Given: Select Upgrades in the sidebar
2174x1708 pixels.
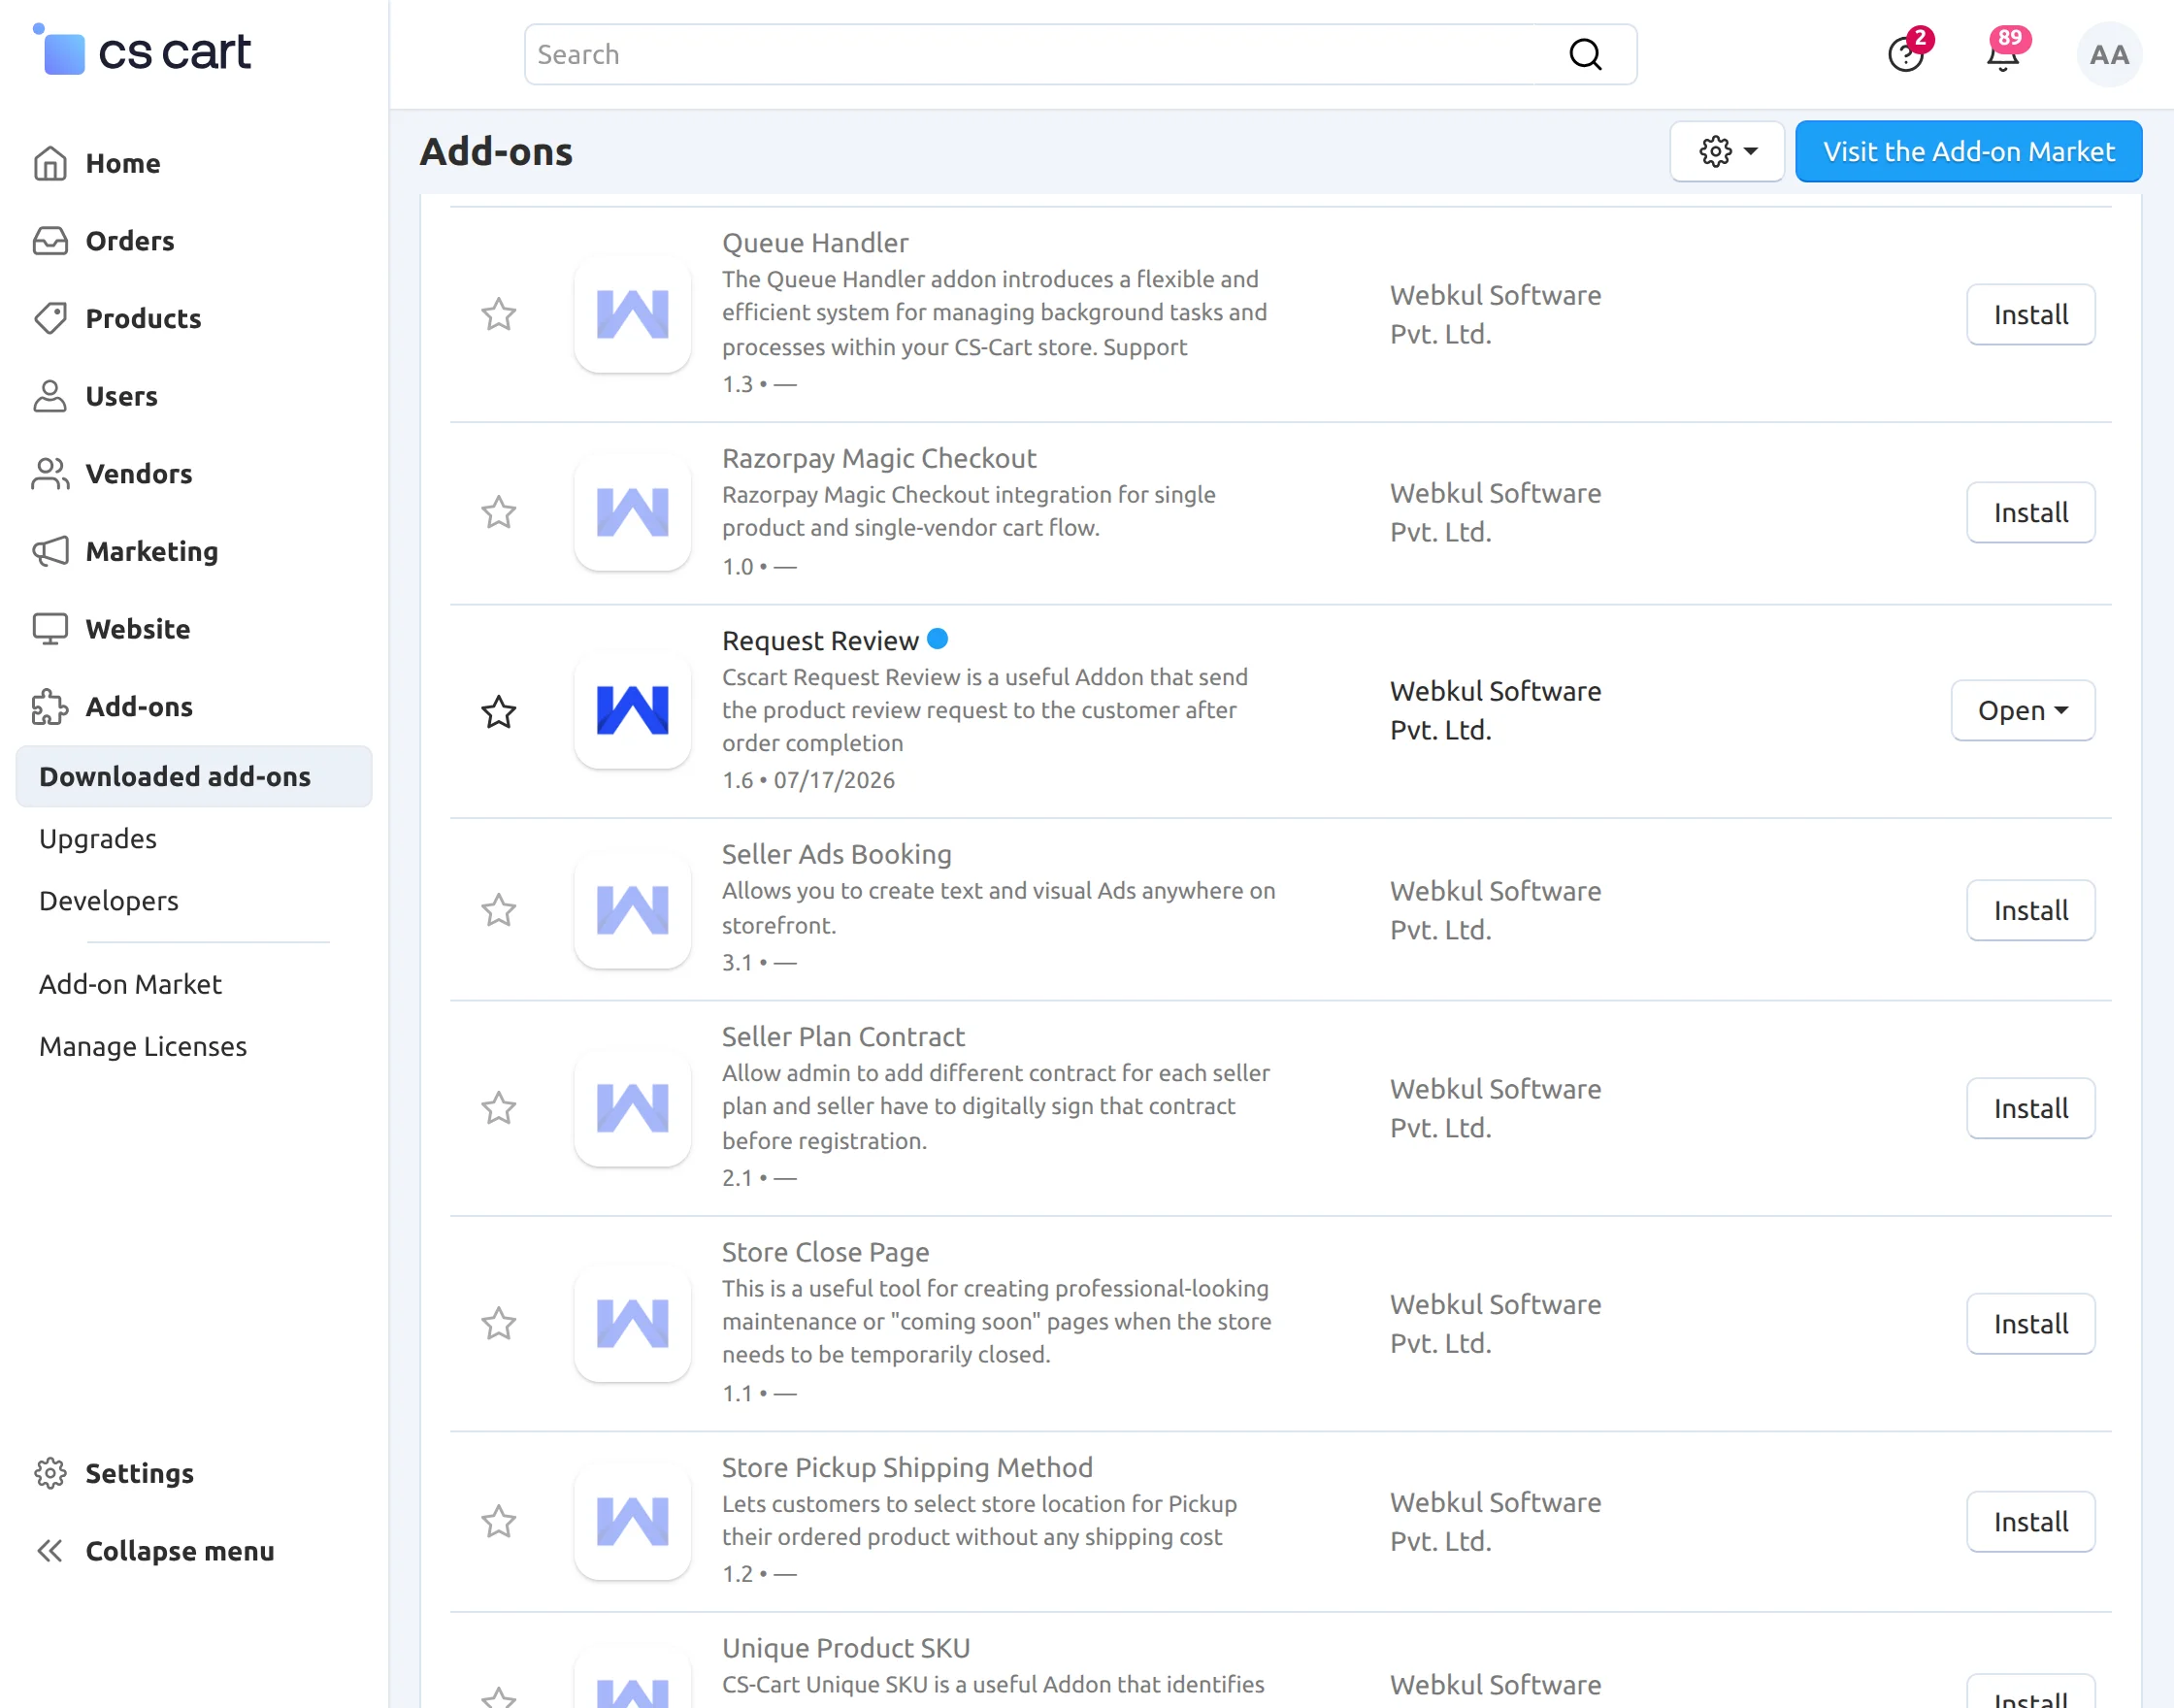Looking at the screenshot, I should point(98,838).
